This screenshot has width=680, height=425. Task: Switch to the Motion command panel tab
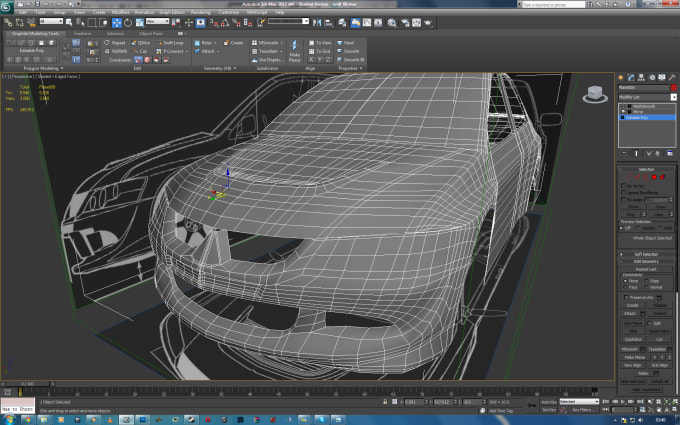[x=651, y=78]
